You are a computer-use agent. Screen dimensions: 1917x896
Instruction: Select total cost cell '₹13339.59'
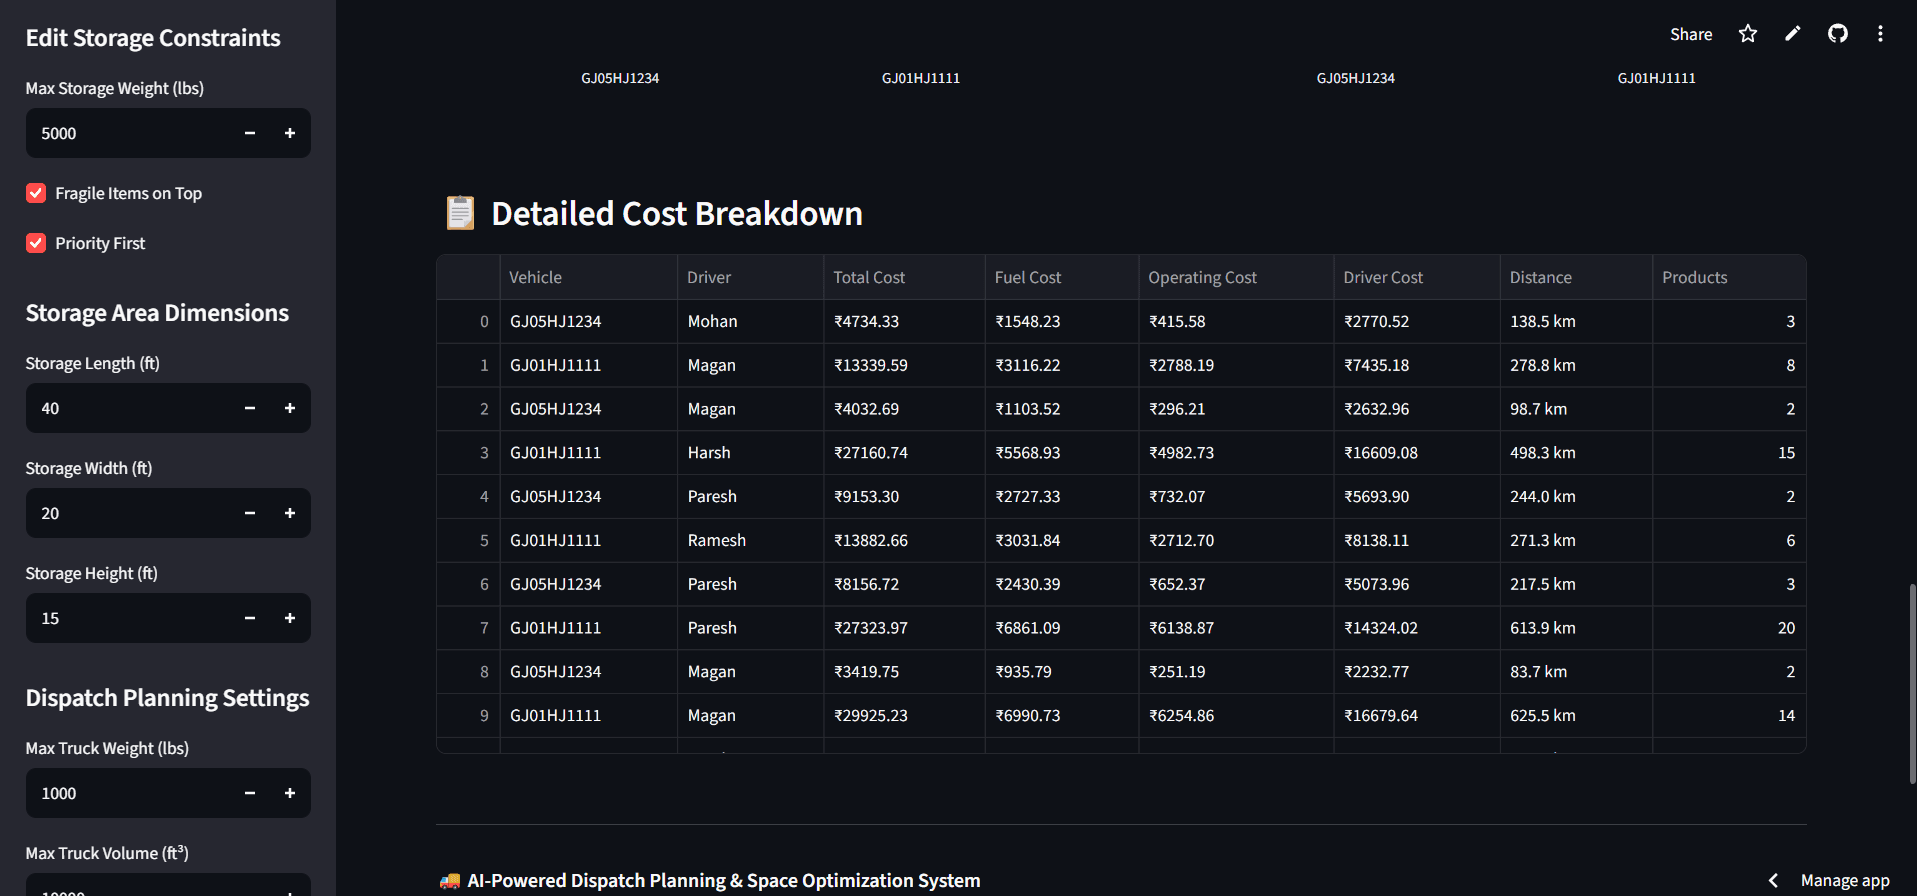pyautogui.click(x=904, y=365)
